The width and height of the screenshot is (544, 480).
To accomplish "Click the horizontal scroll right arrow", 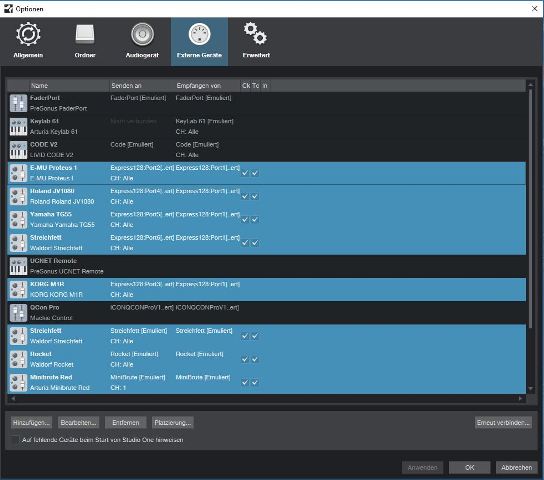I will coord(520,398).
